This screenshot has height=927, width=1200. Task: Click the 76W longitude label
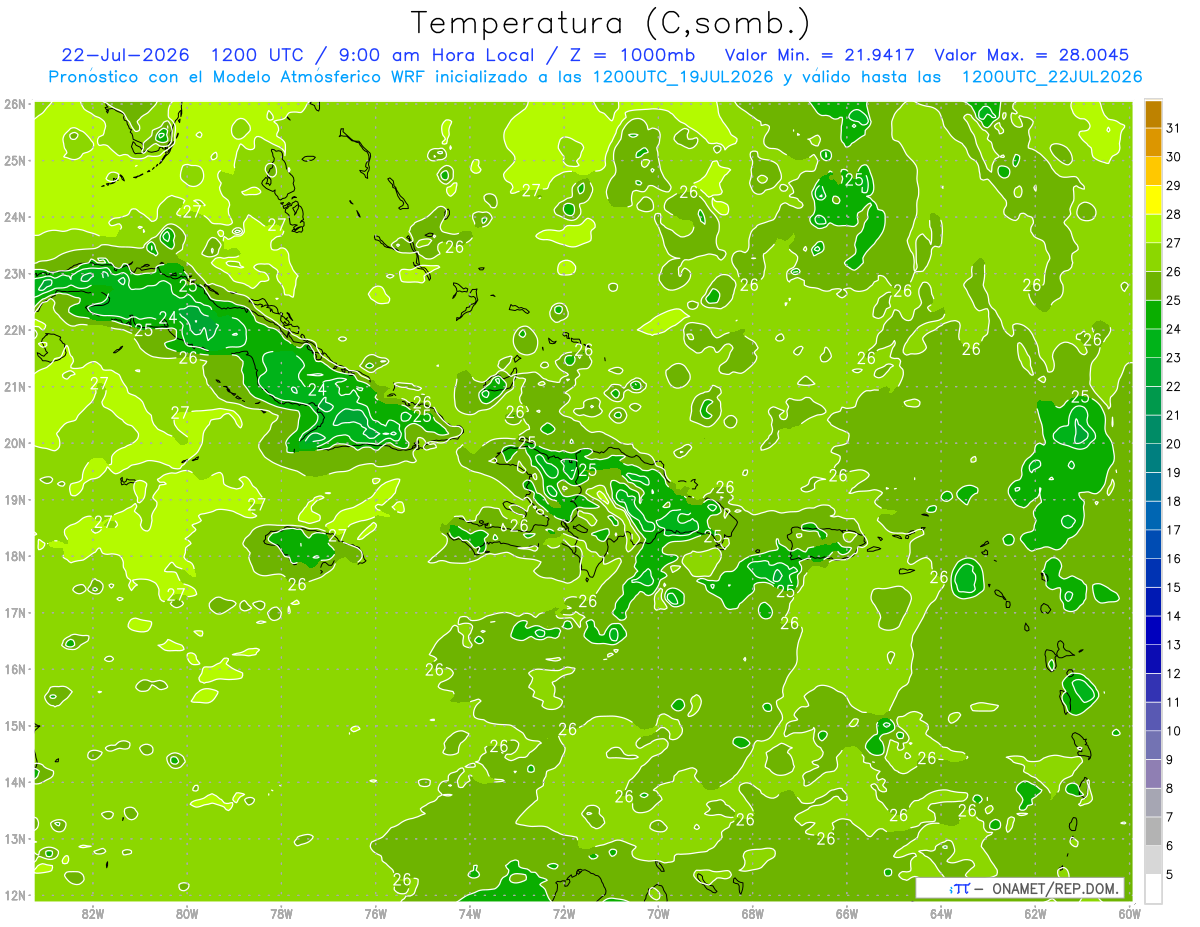[375, 913]
